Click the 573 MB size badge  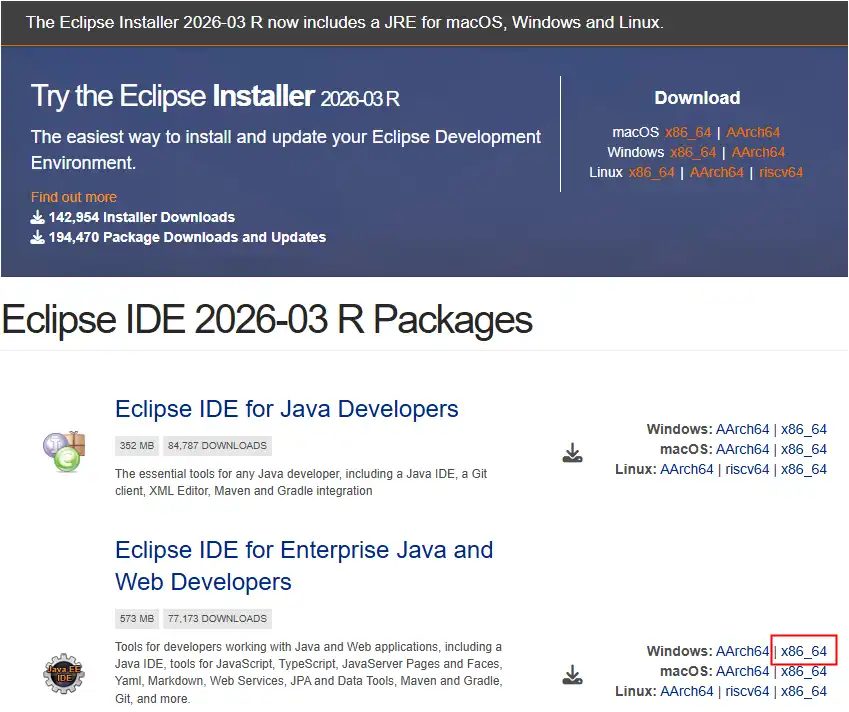tap(137, 618)
